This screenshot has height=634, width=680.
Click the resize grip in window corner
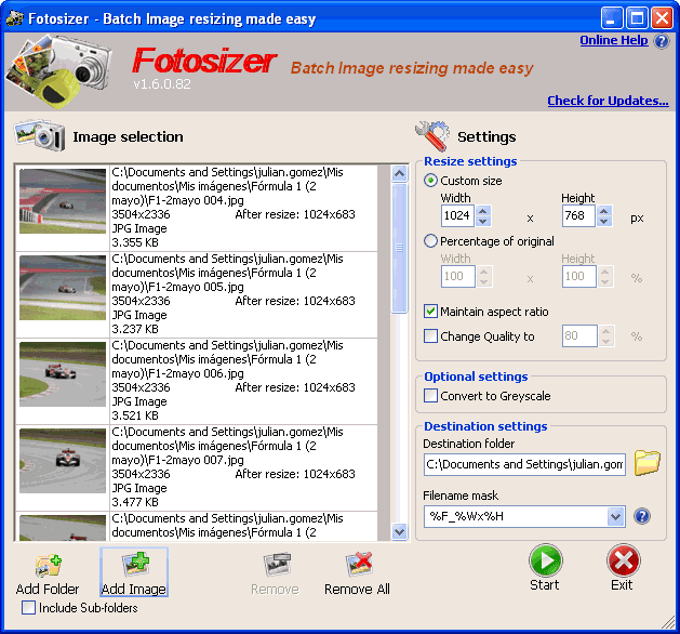pos(668,622)
